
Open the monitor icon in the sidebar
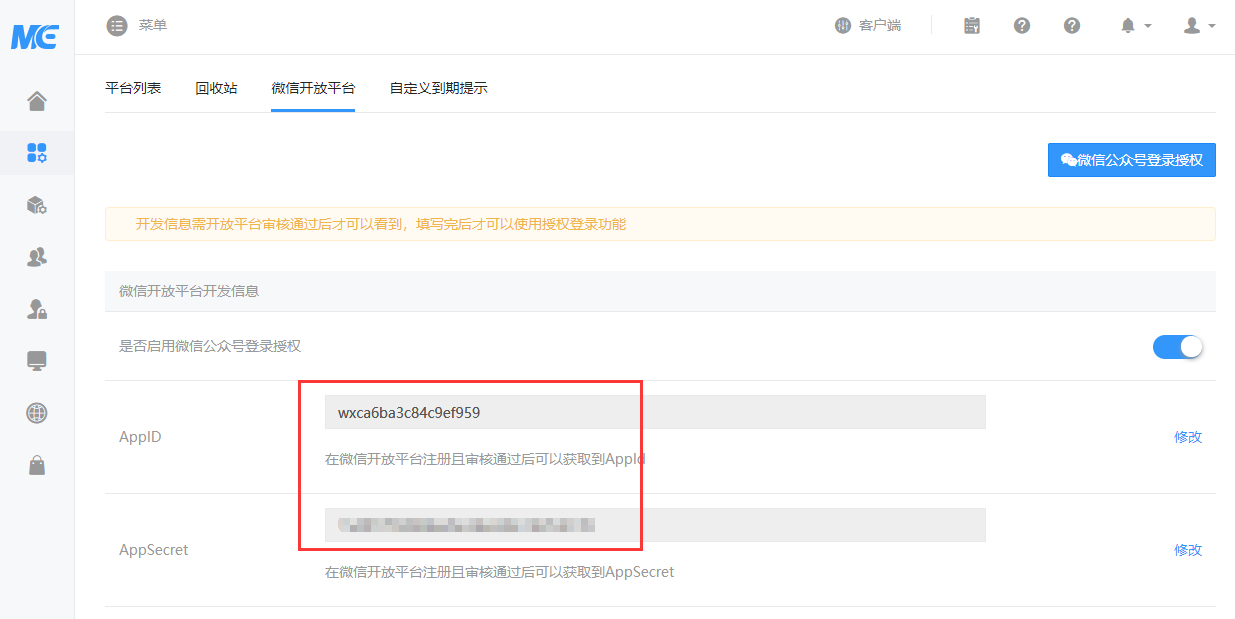tap(37, 361)
